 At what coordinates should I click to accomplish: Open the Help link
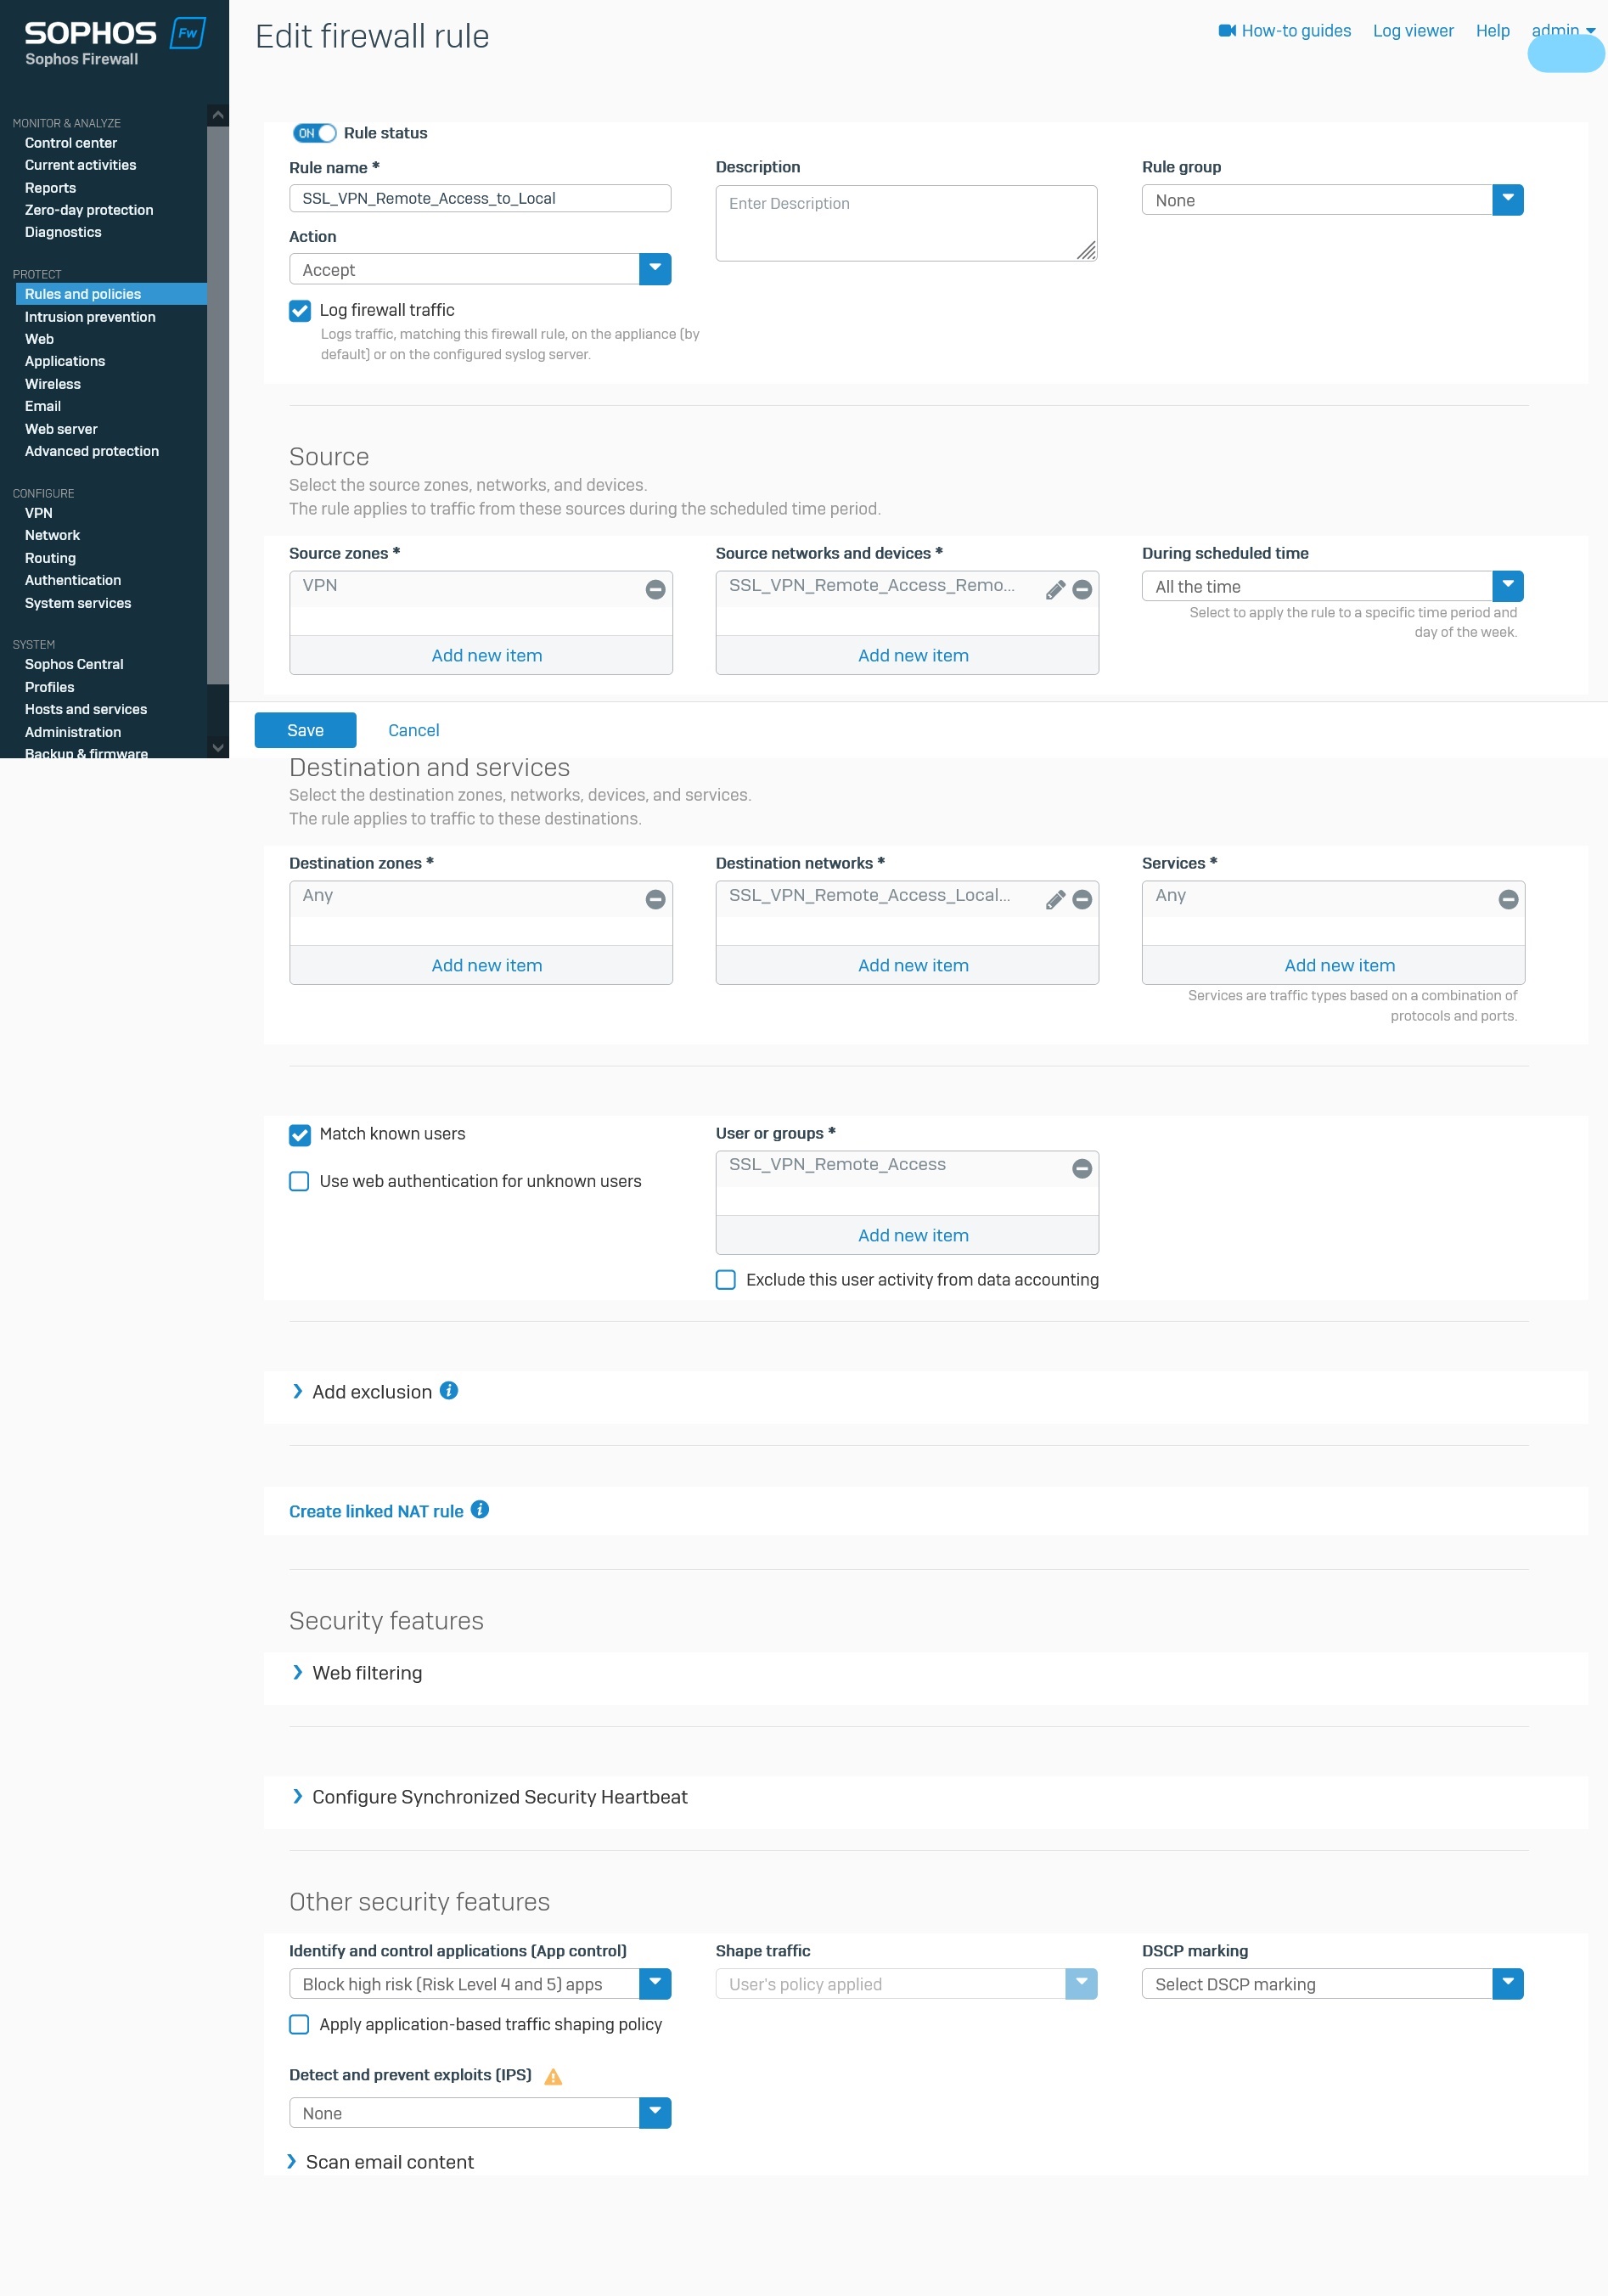(1492, 30)
